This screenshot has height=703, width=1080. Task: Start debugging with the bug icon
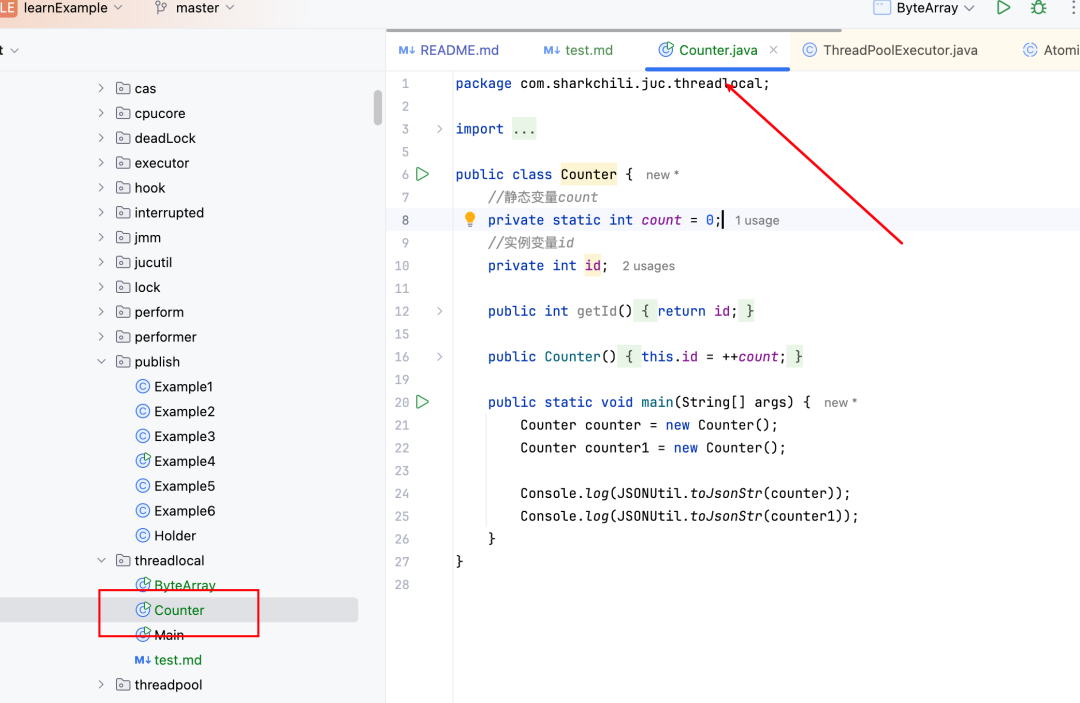[x=1039, y=8]
